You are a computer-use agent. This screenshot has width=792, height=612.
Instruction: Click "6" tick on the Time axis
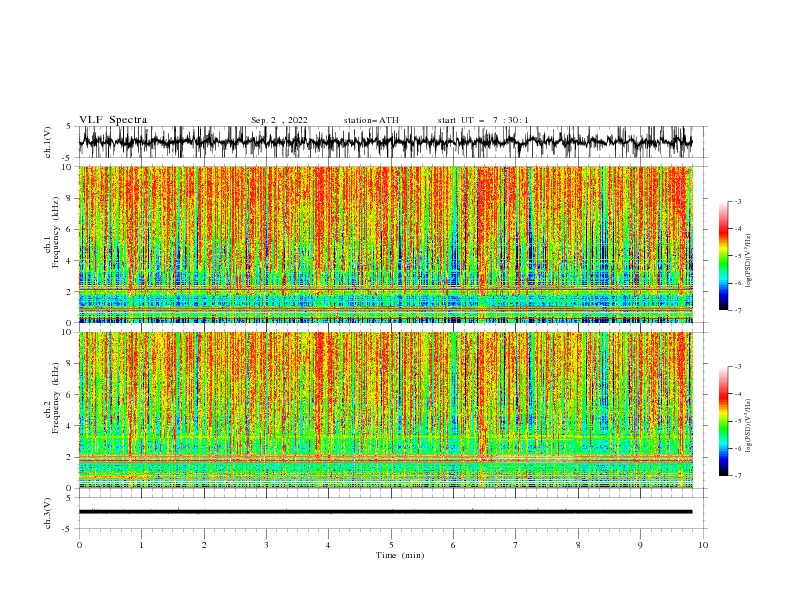[454, 545]
